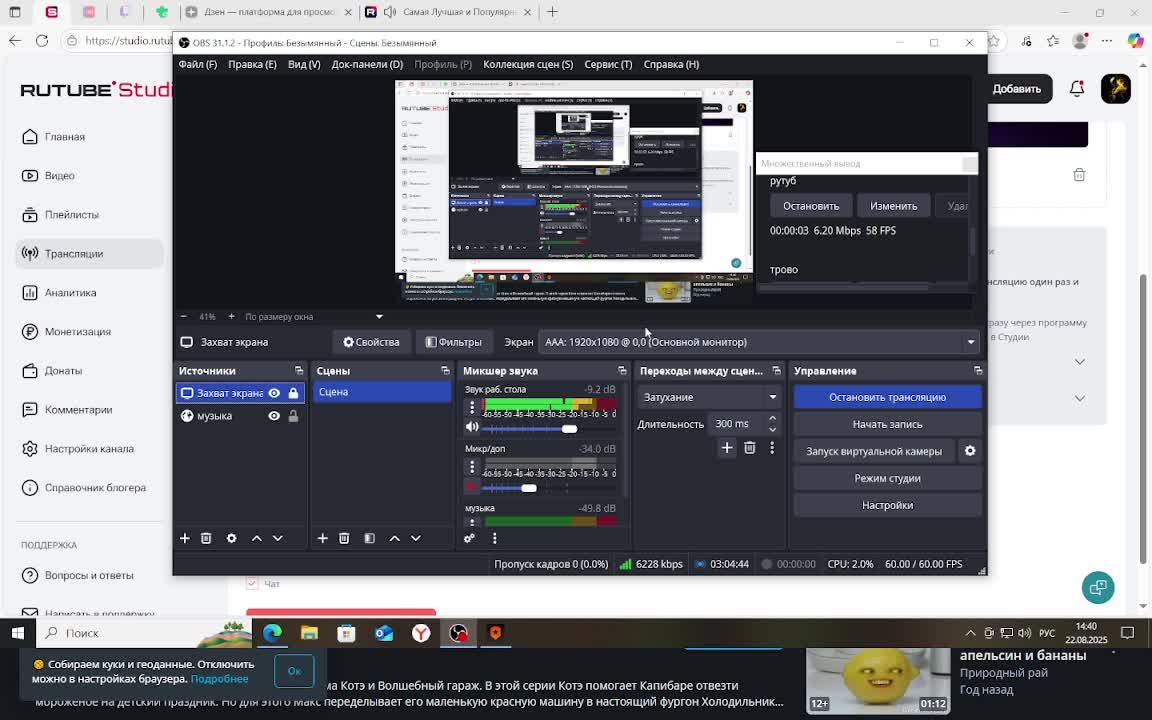Expand first RUTUBE chevron section
Viewport: 1152px width, 720px height.
(1079, 361)
